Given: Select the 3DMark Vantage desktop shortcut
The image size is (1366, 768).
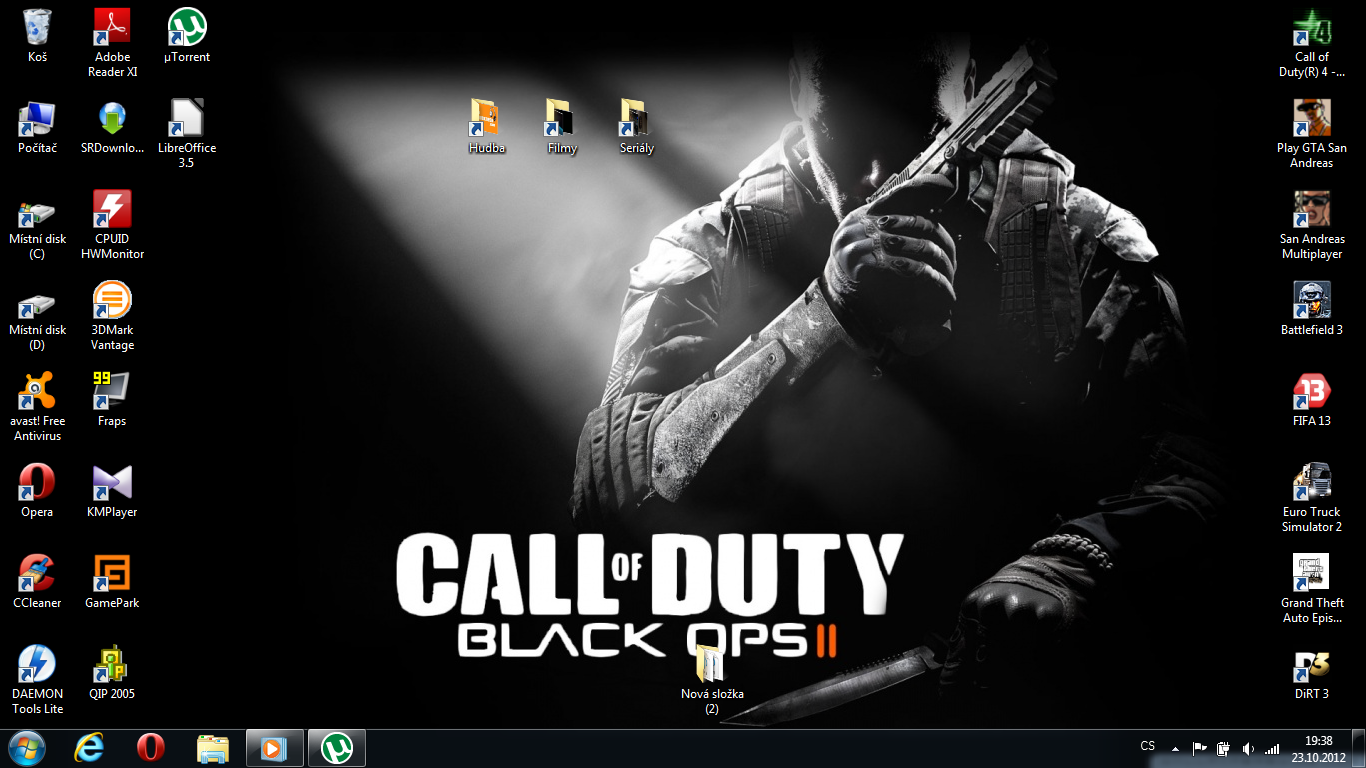Looking at the screenshot, I should pos(112,316).
